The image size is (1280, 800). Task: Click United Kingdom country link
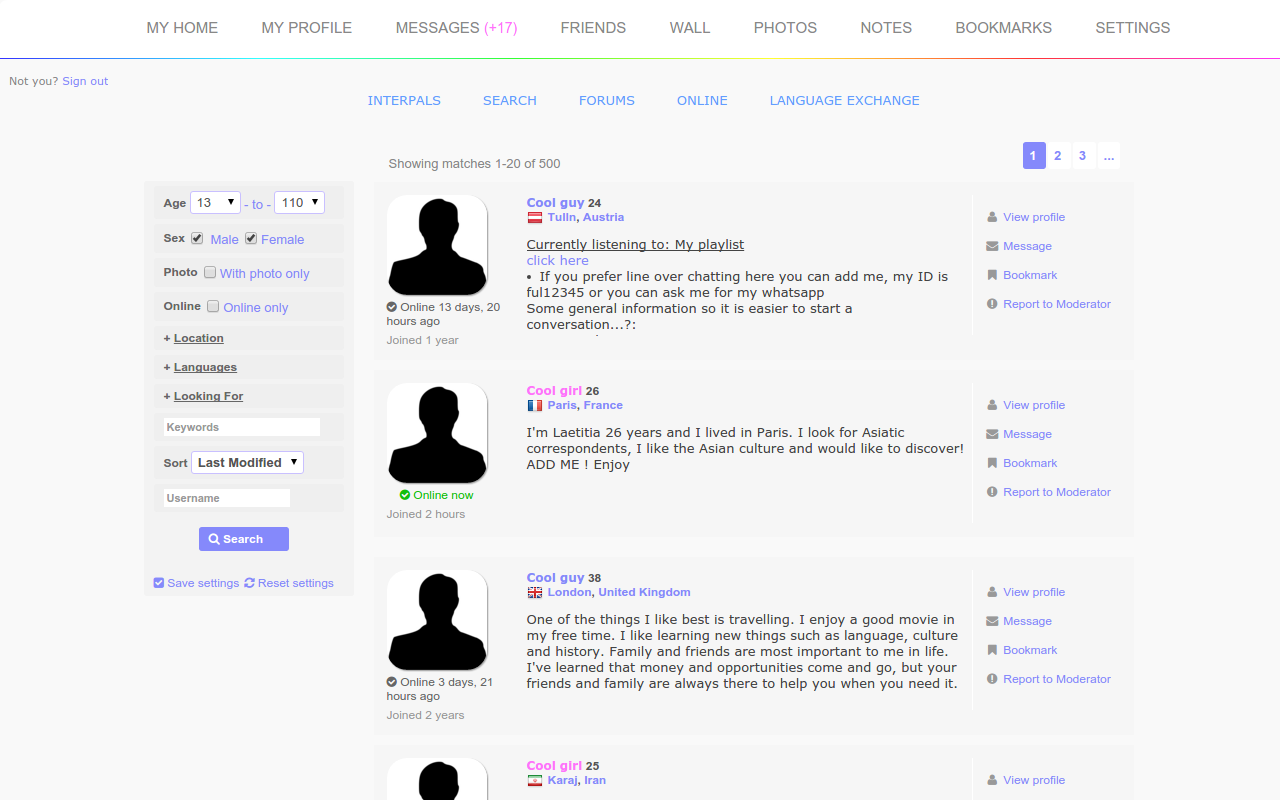pyautogui.click(x=645, y=592)
